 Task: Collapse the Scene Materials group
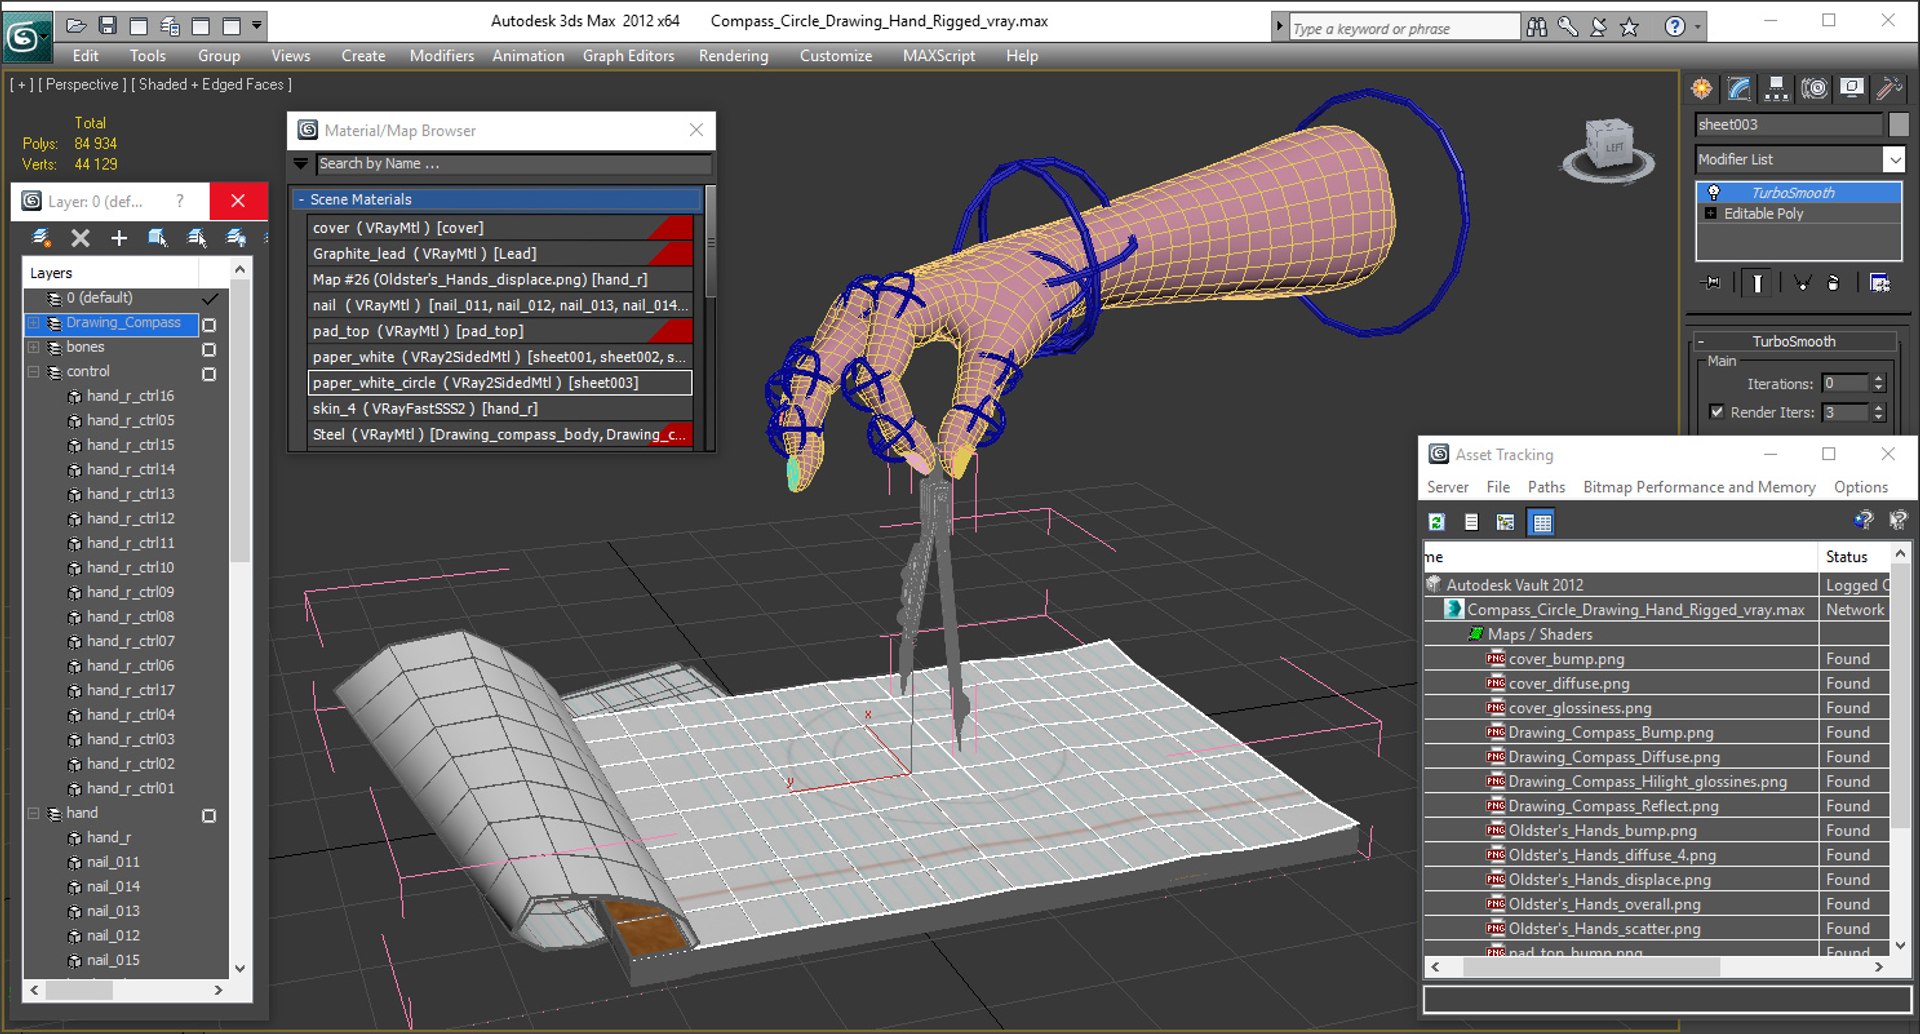pyautogui.click(x=301, y=200)
